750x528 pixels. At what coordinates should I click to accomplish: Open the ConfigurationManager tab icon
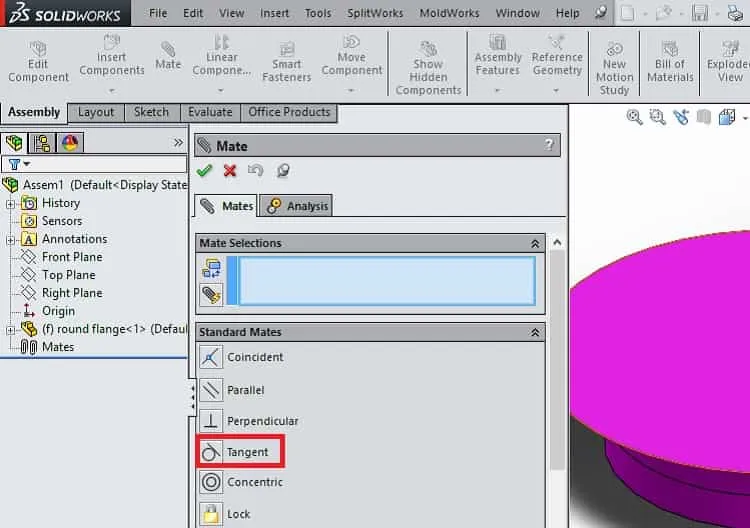(x=70, y=143)
